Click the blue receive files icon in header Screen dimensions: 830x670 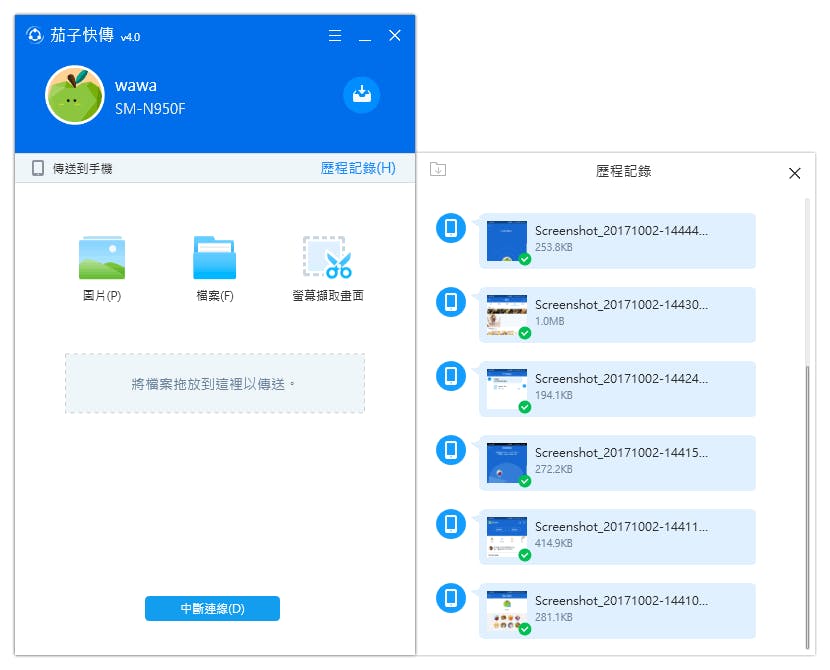(361, 95)
